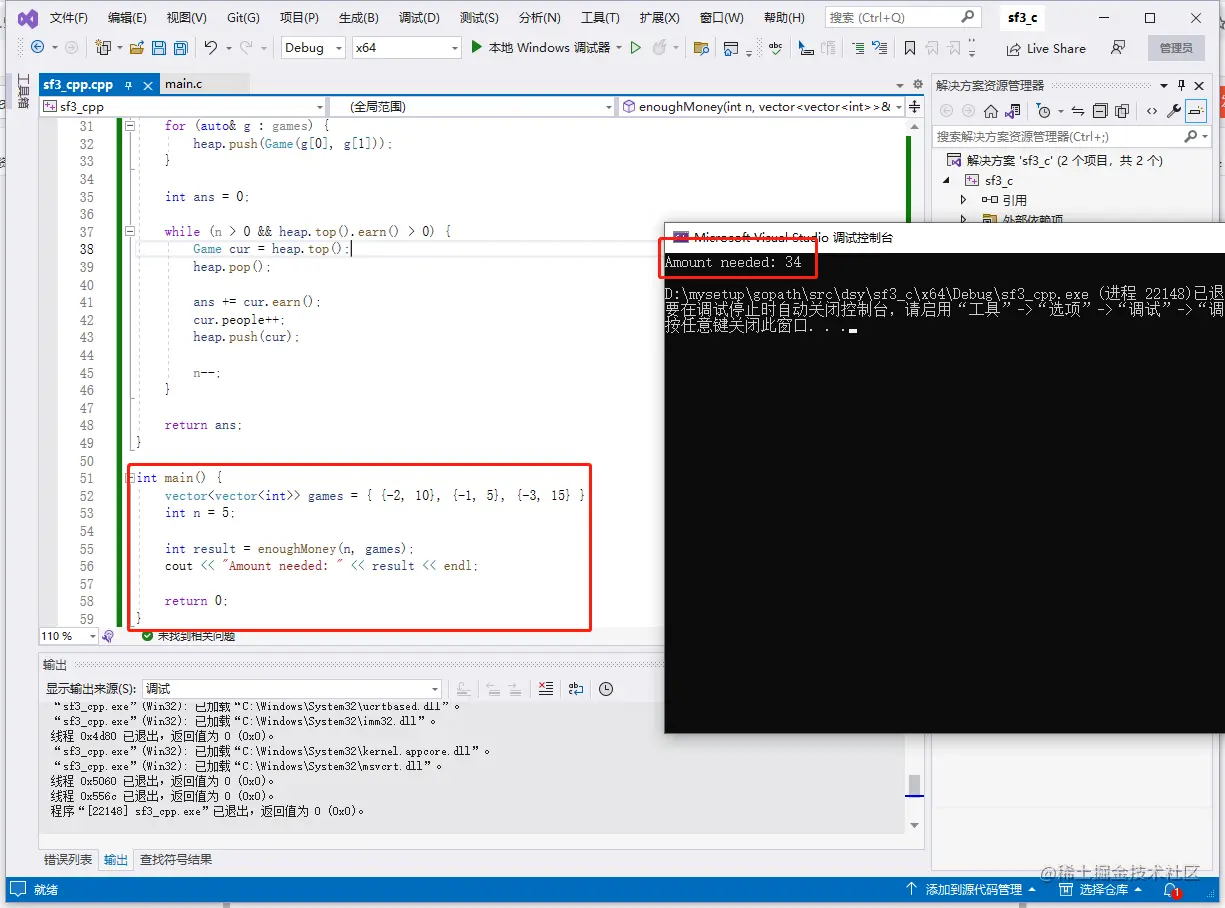Click the clear all output icon
Image resolution: width=1225 pixels, height=908 pixels.
(x=545, y=689)
